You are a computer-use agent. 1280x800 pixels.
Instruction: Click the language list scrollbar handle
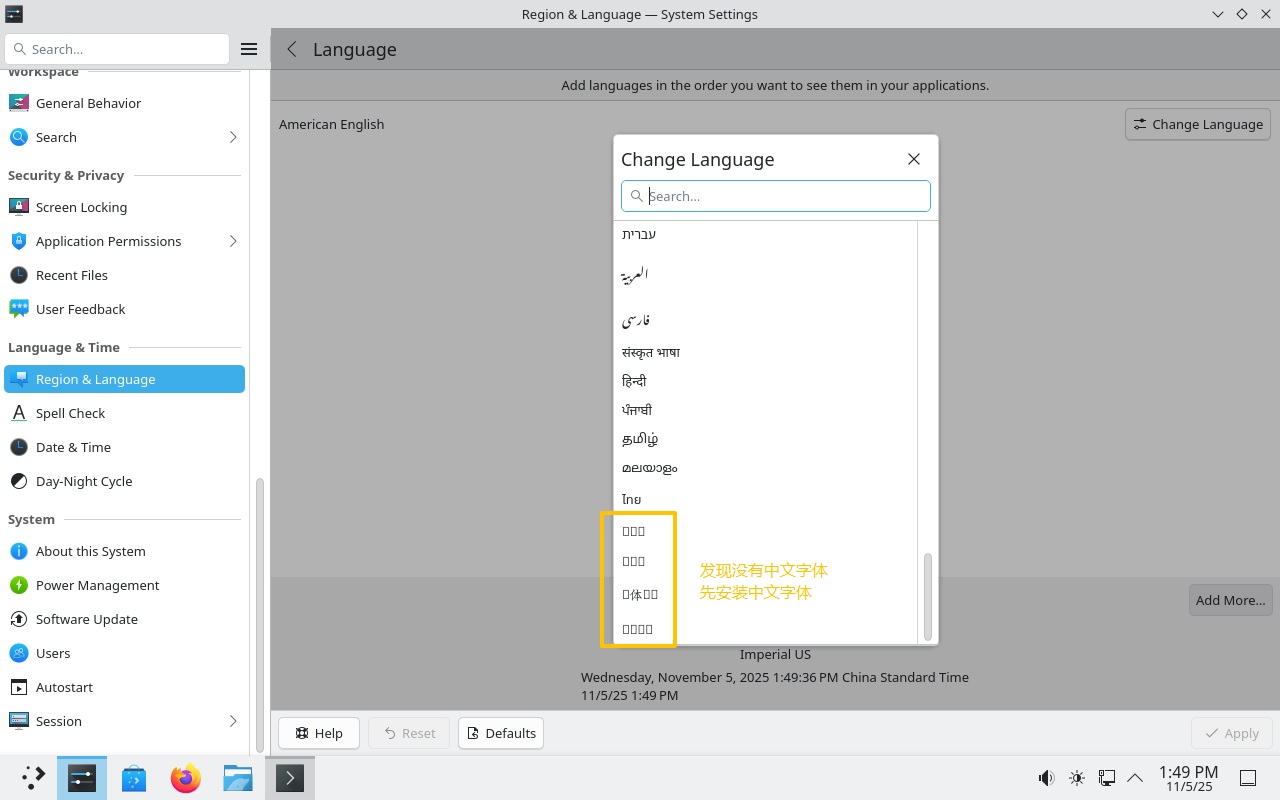(928, 596)
